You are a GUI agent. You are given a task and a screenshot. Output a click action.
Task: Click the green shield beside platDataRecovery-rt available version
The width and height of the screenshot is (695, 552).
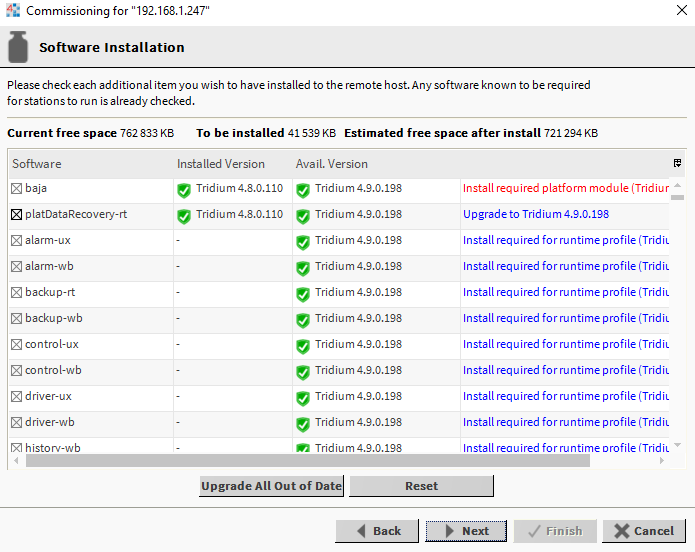point(302,215)
